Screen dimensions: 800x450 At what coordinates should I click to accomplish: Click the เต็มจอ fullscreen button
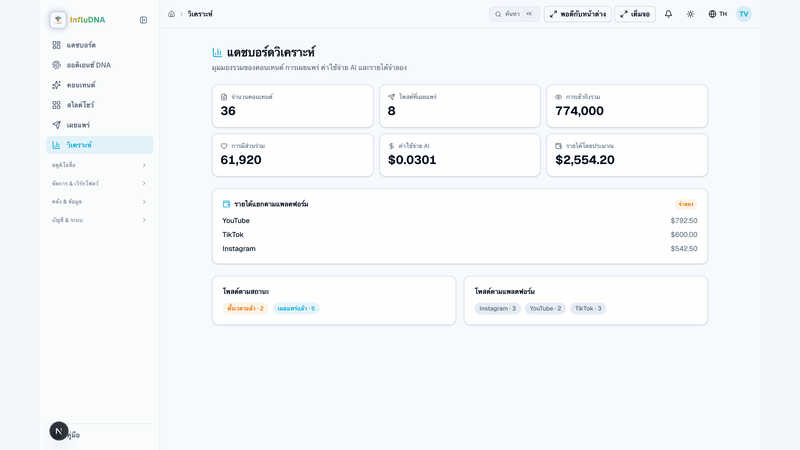pos(635,14)
